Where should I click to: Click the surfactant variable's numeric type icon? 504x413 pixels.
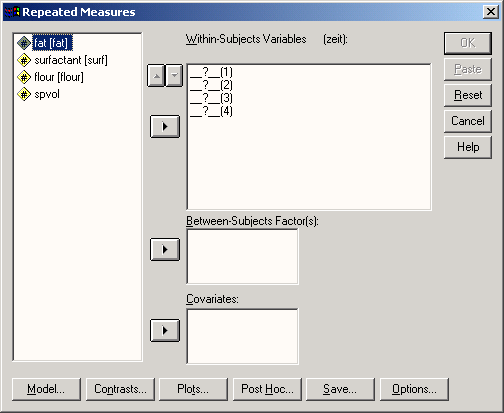click(24, 60)
